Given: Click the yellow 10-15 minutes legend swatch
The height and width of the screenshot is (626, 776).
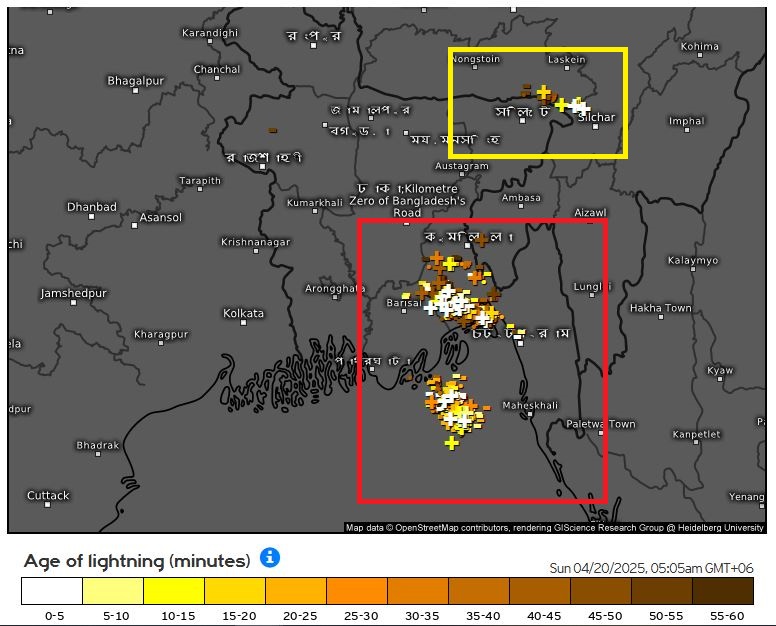Looking at the screenshot, I should point(174,591).
